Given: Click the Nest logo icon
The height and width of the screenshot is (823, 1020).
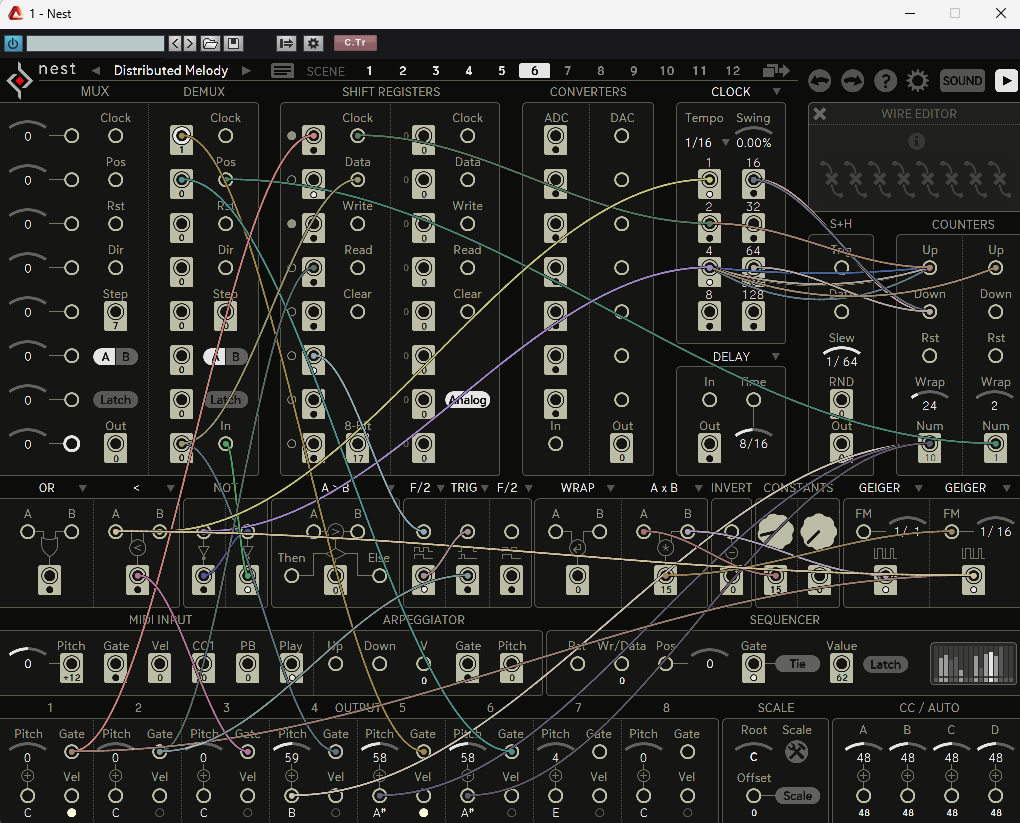Looking at the screenshot, I should (x=20, y=81).
